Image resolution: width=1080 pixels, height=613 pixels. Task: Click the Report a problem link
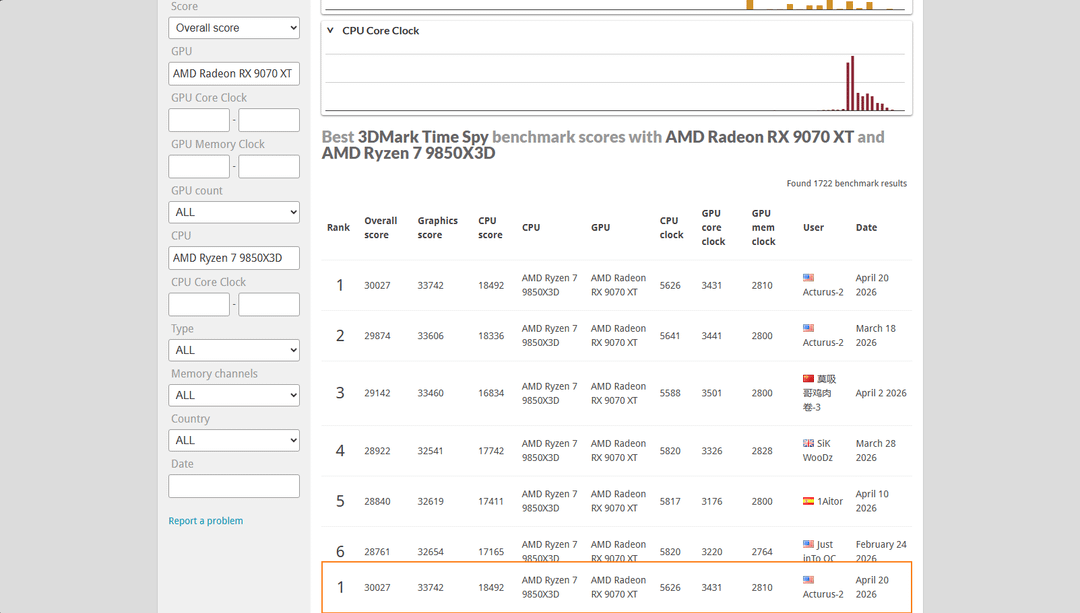pos(206,521)
